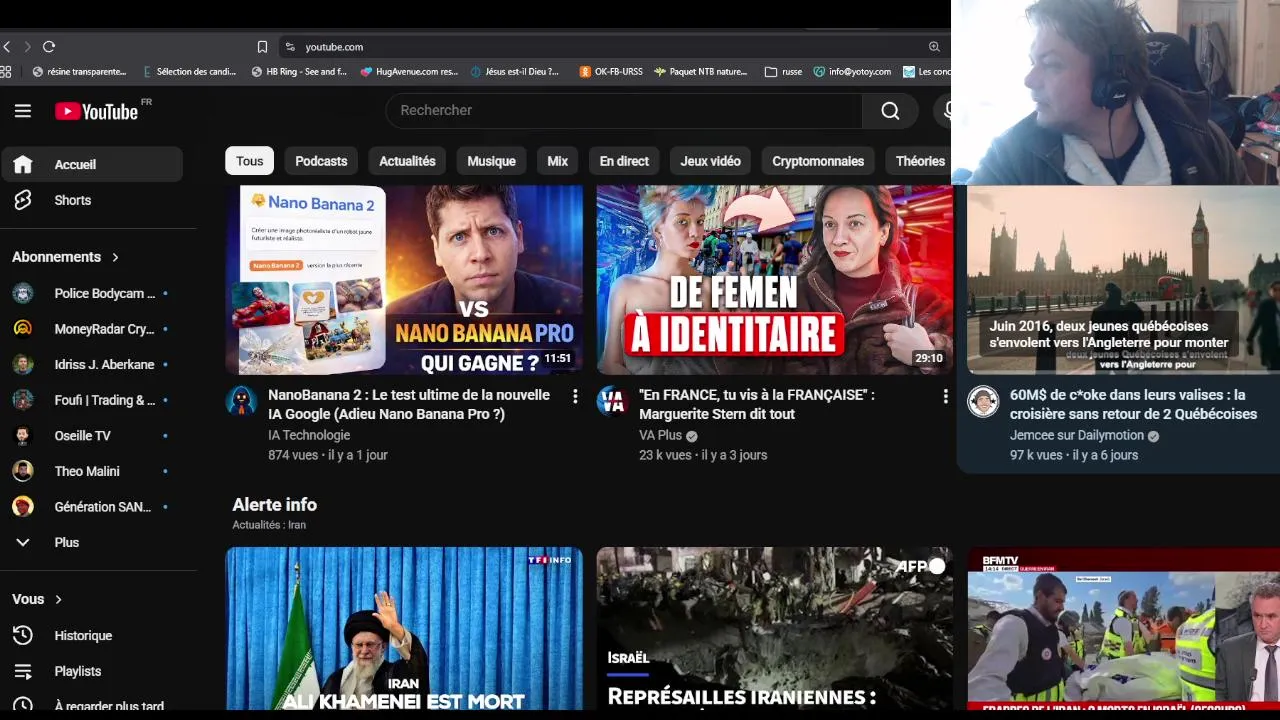
Task: Open NanoBanana 2 video title link
Action: pos(409,404)
